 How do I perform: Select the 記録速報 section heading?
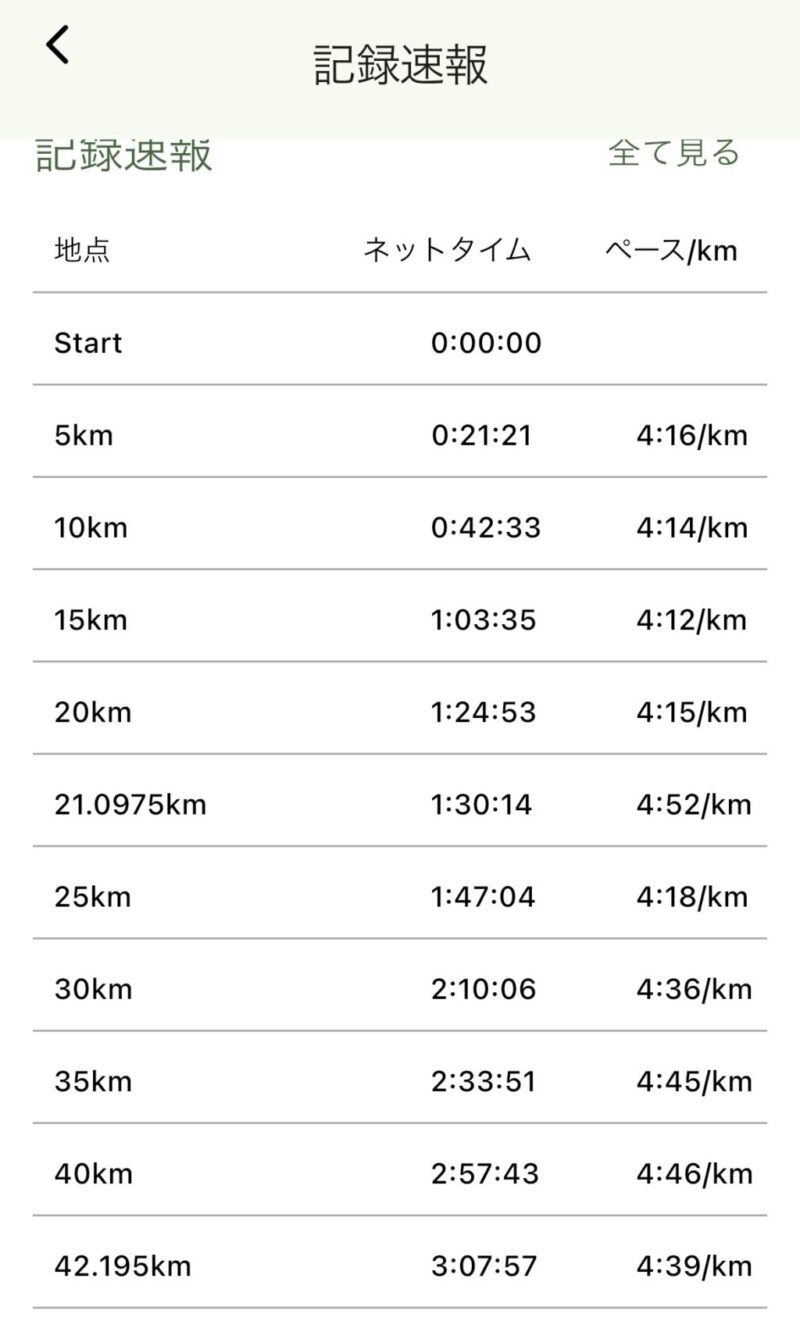[x=124, y=156]
